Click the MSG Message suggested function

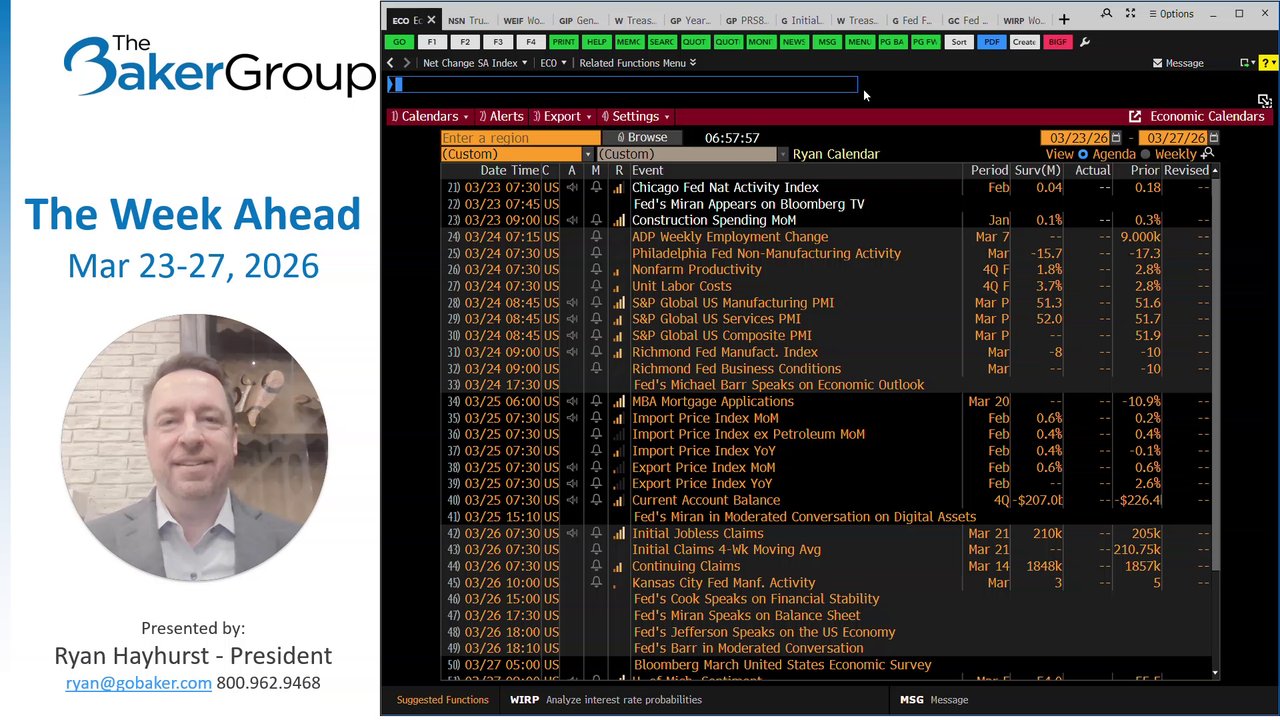[x=934, y=700]
